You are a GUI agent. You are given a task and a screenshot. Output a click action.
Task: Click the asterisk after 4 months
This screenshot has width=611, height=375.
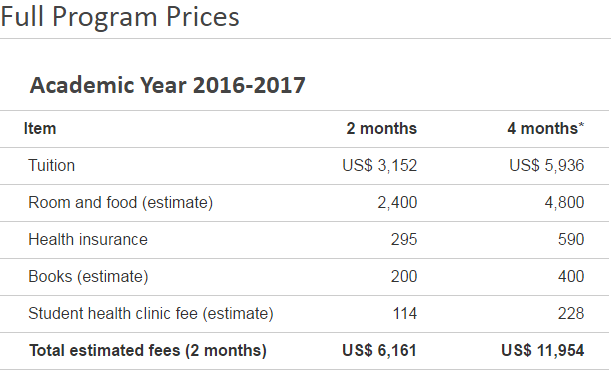point(581,125)
